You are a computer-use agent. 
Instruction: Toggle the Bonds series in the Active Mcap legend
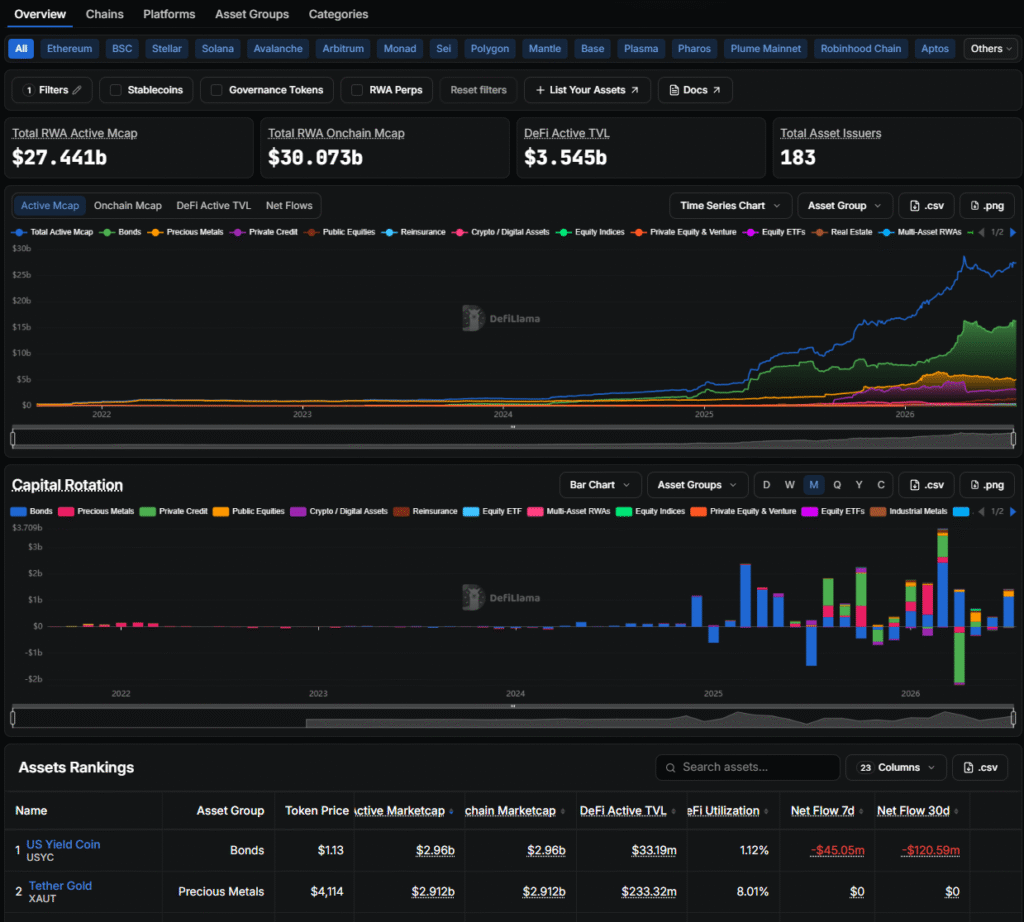tap(121, 232)
